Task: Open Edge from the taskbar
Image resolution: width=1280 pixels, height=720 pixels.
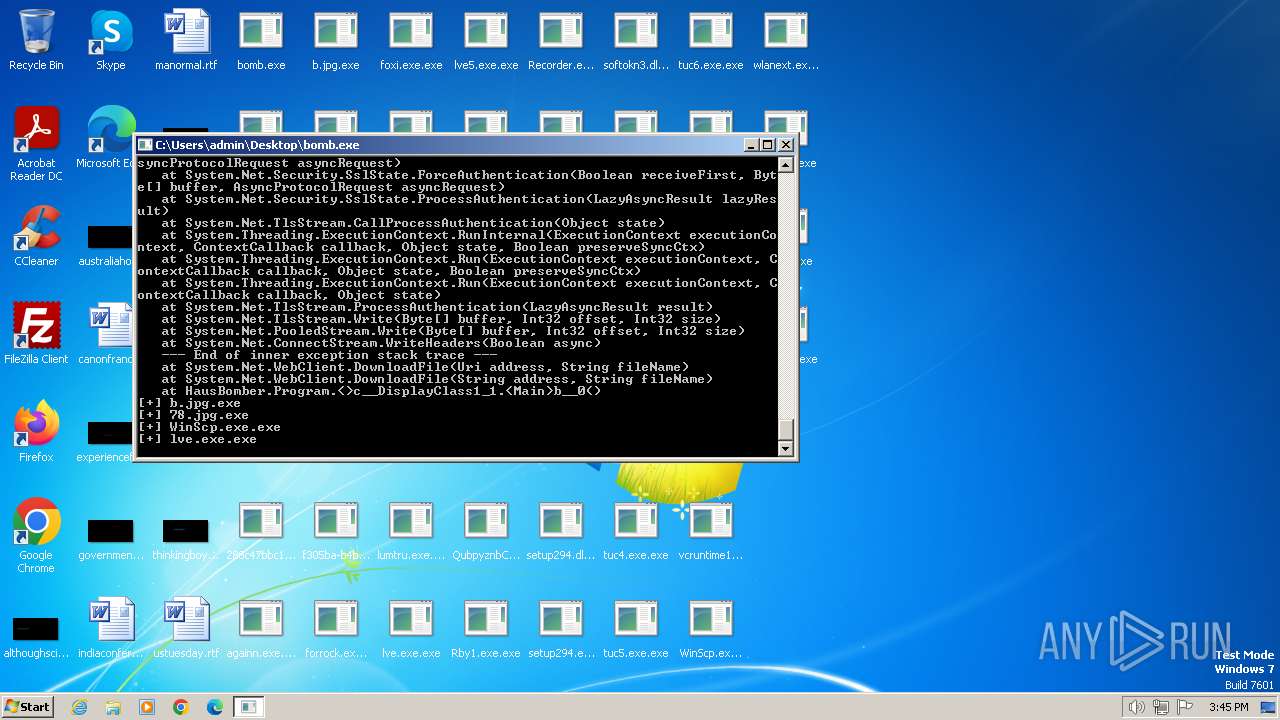Action: (x=215, y=707)
